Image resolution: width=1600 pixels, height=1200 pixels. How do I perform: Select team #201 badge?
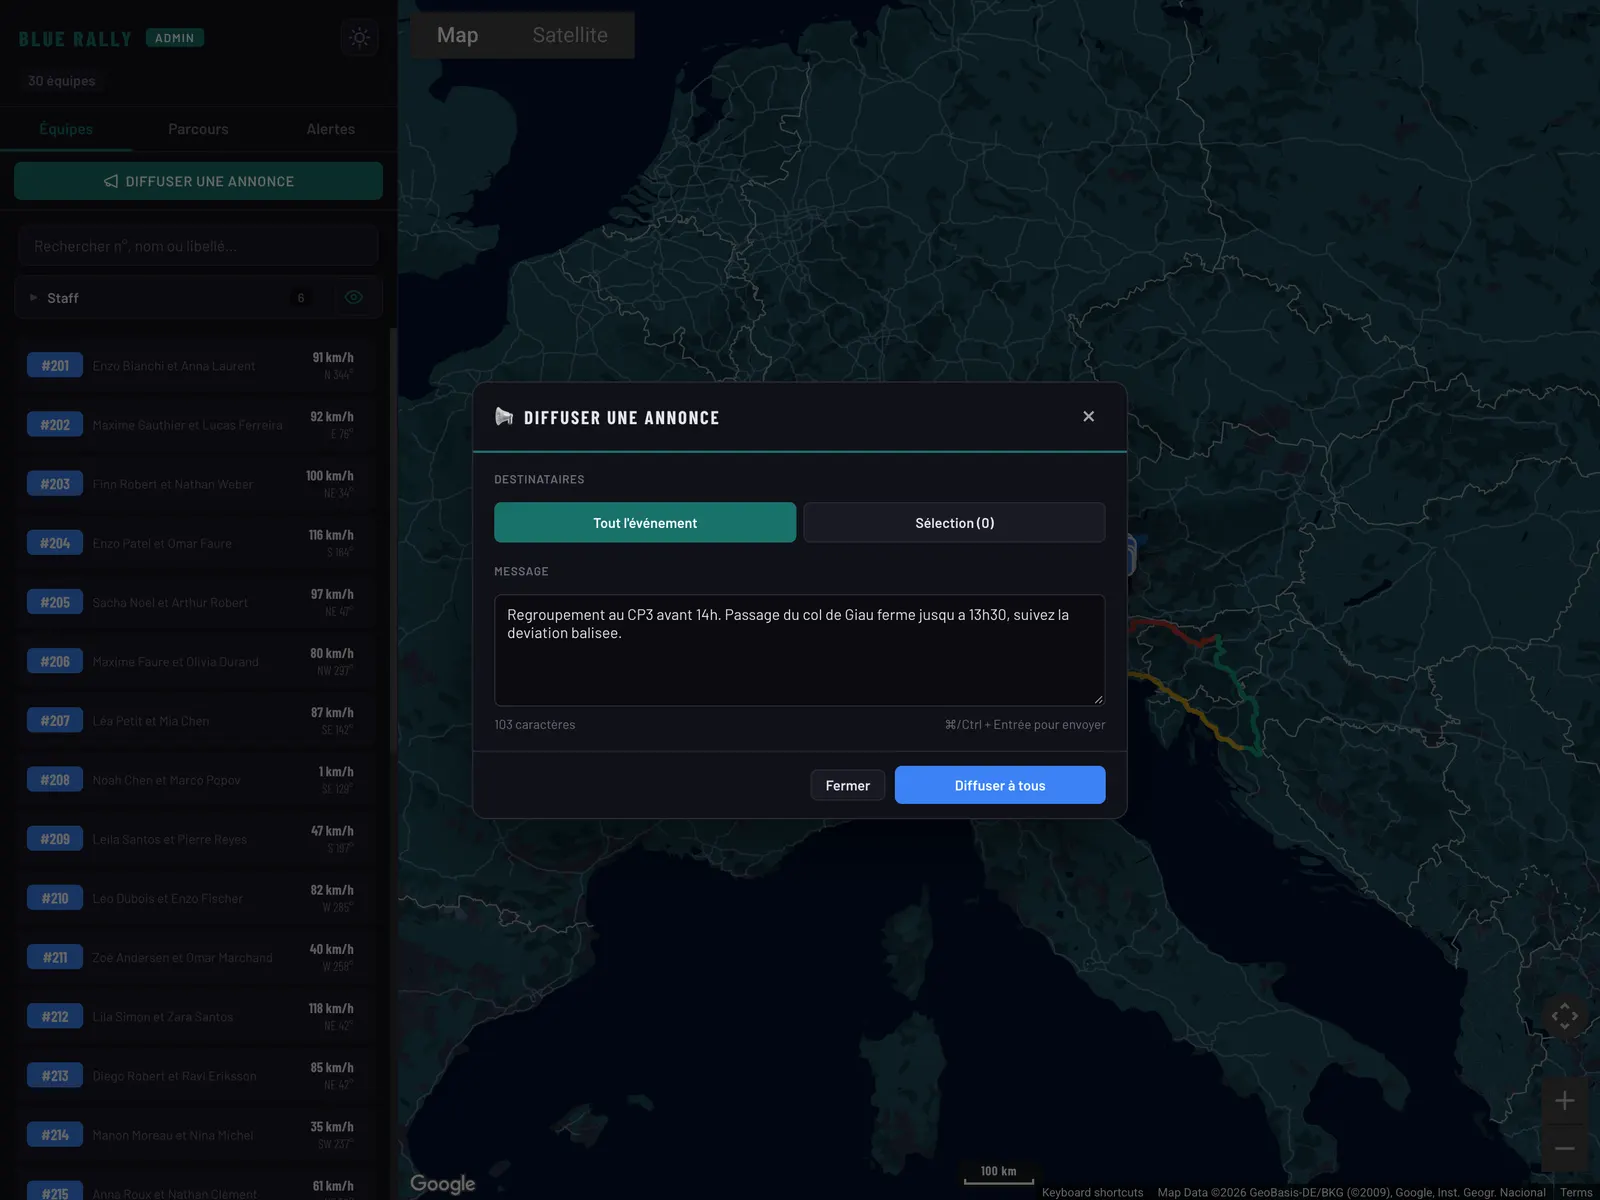(x=55, y=365)
